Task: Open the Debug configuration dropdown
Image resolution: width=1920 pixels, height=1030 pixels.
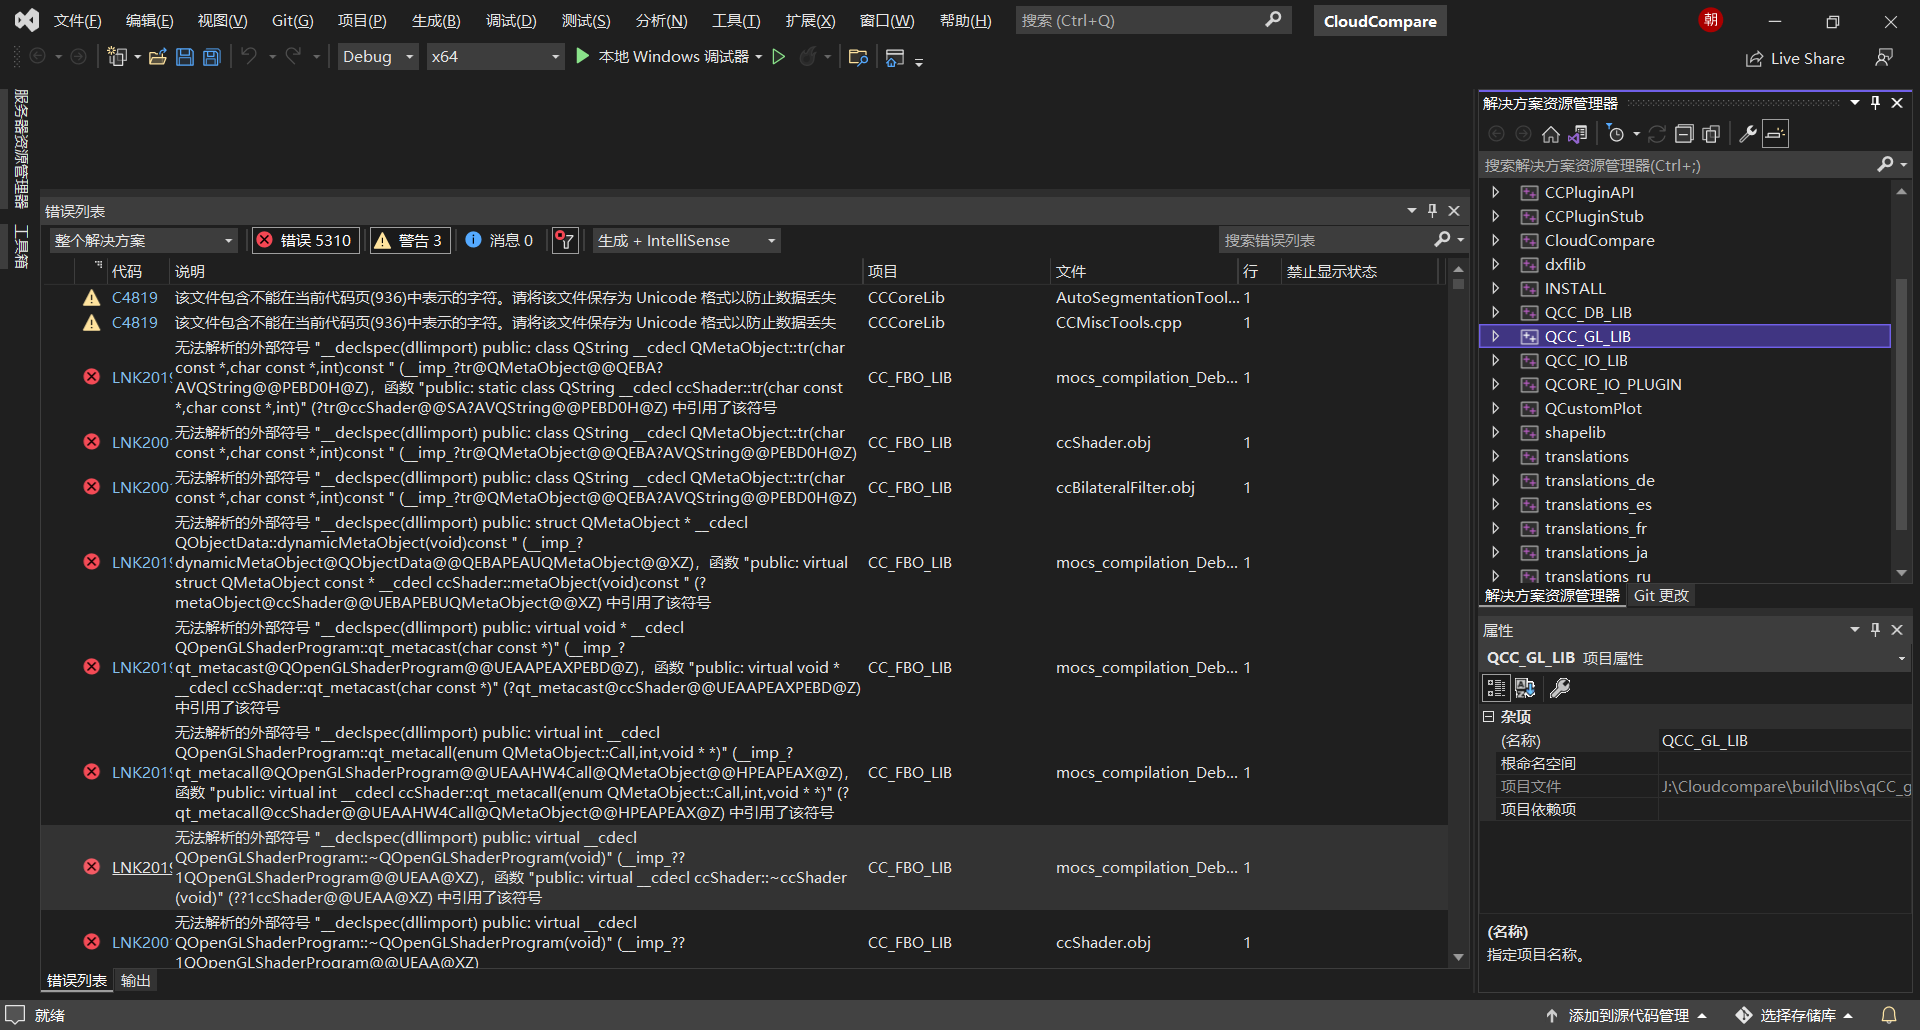Action: click(x=378, y=57)
